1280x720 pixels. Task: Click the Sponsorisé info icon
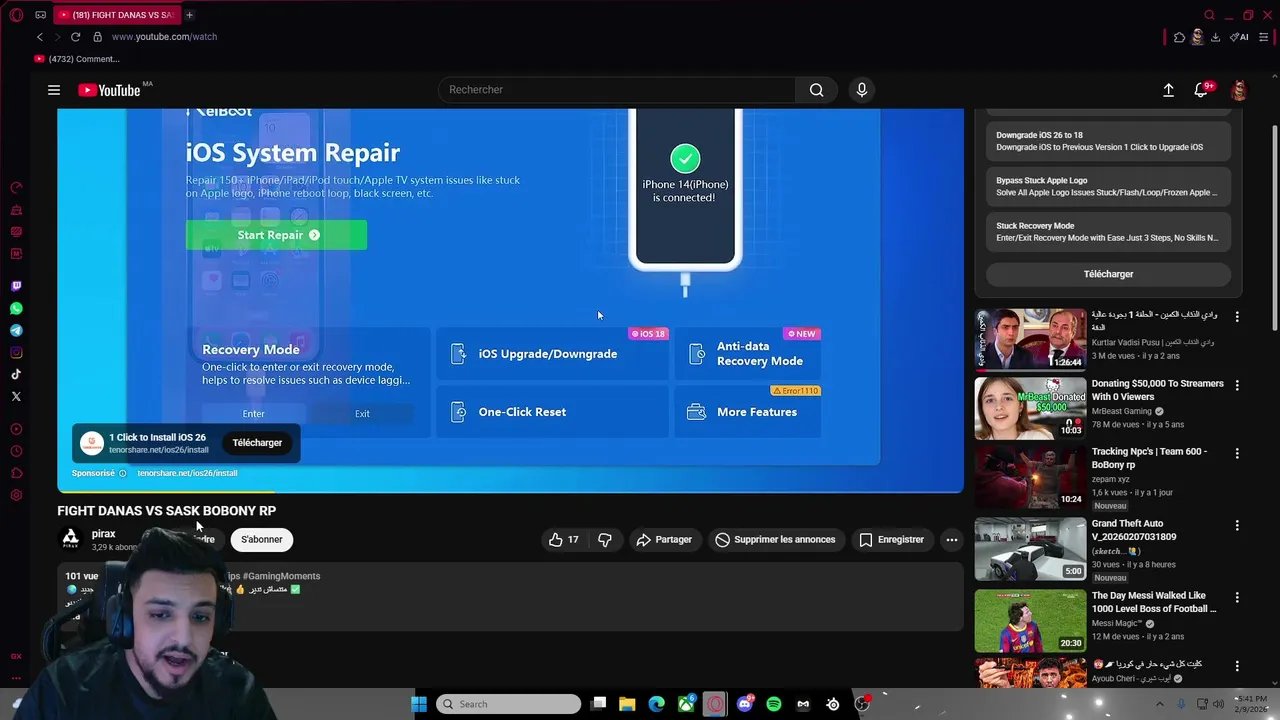click(123, 473)
